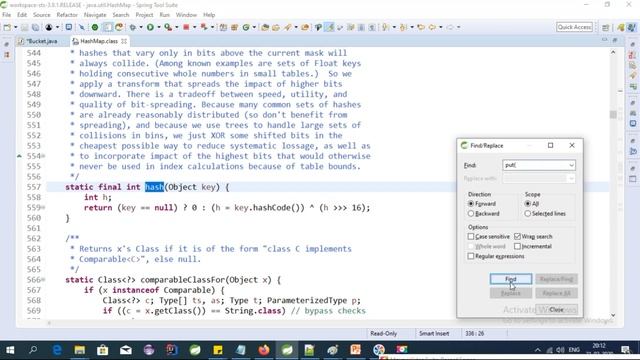Click the Search flashlight toolbar icon

coord(288,27)
